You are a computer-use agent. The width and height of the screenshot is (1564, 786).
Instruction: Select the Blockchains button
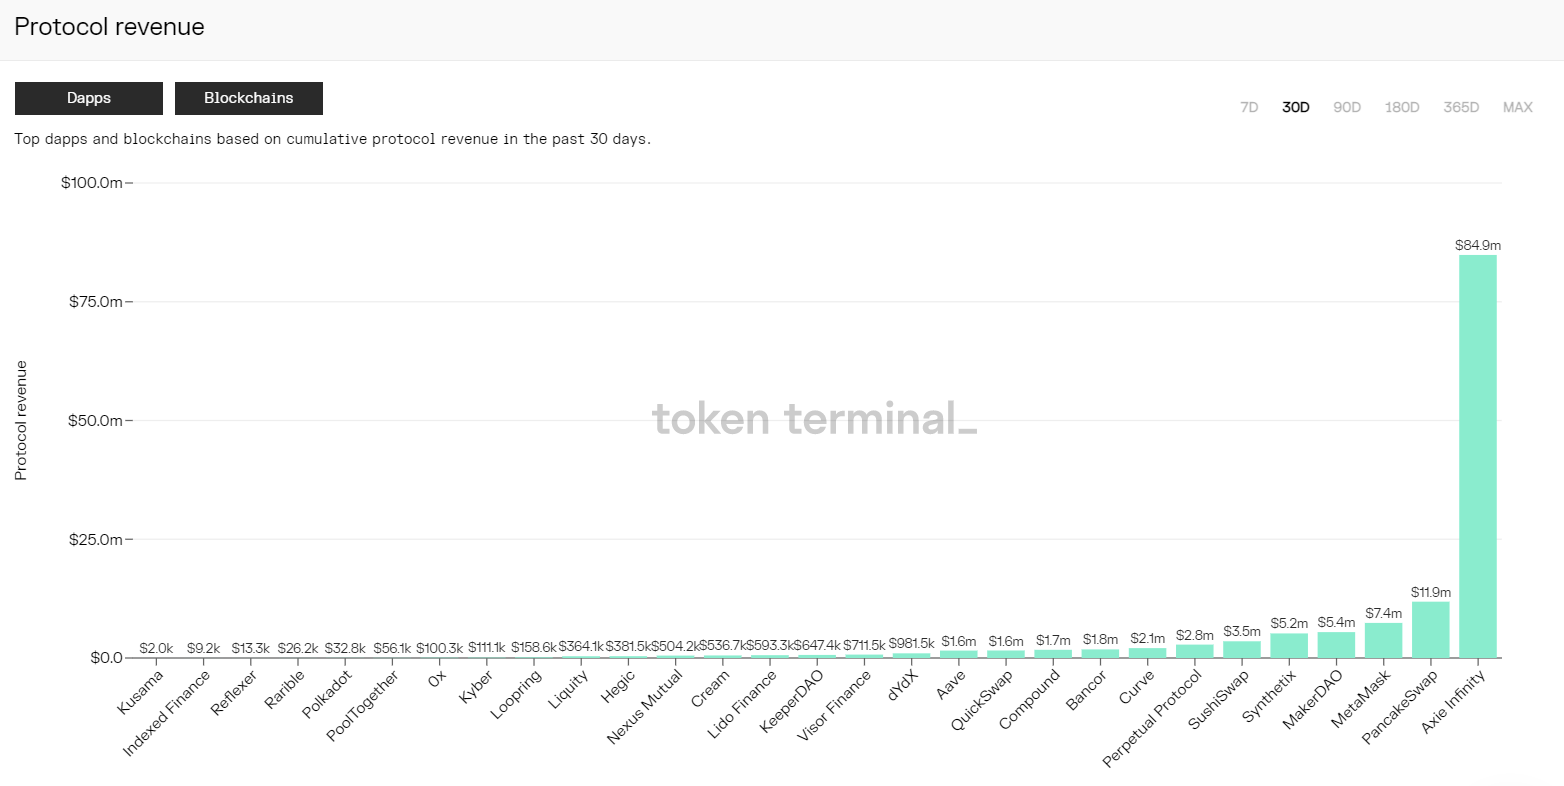click(x=249, y=98)
